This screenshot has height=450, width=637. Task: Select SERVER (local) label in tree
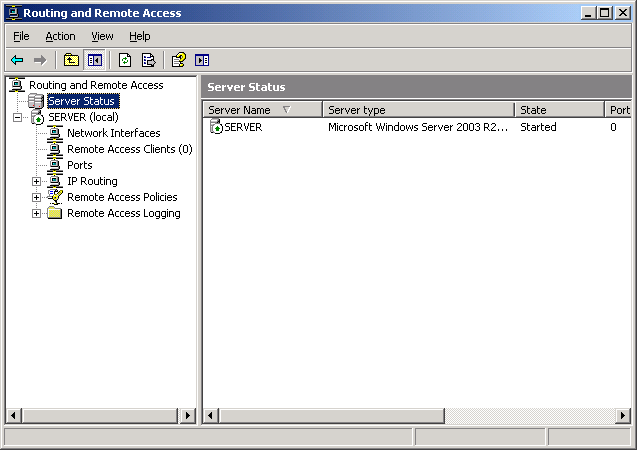click(83, 117)
